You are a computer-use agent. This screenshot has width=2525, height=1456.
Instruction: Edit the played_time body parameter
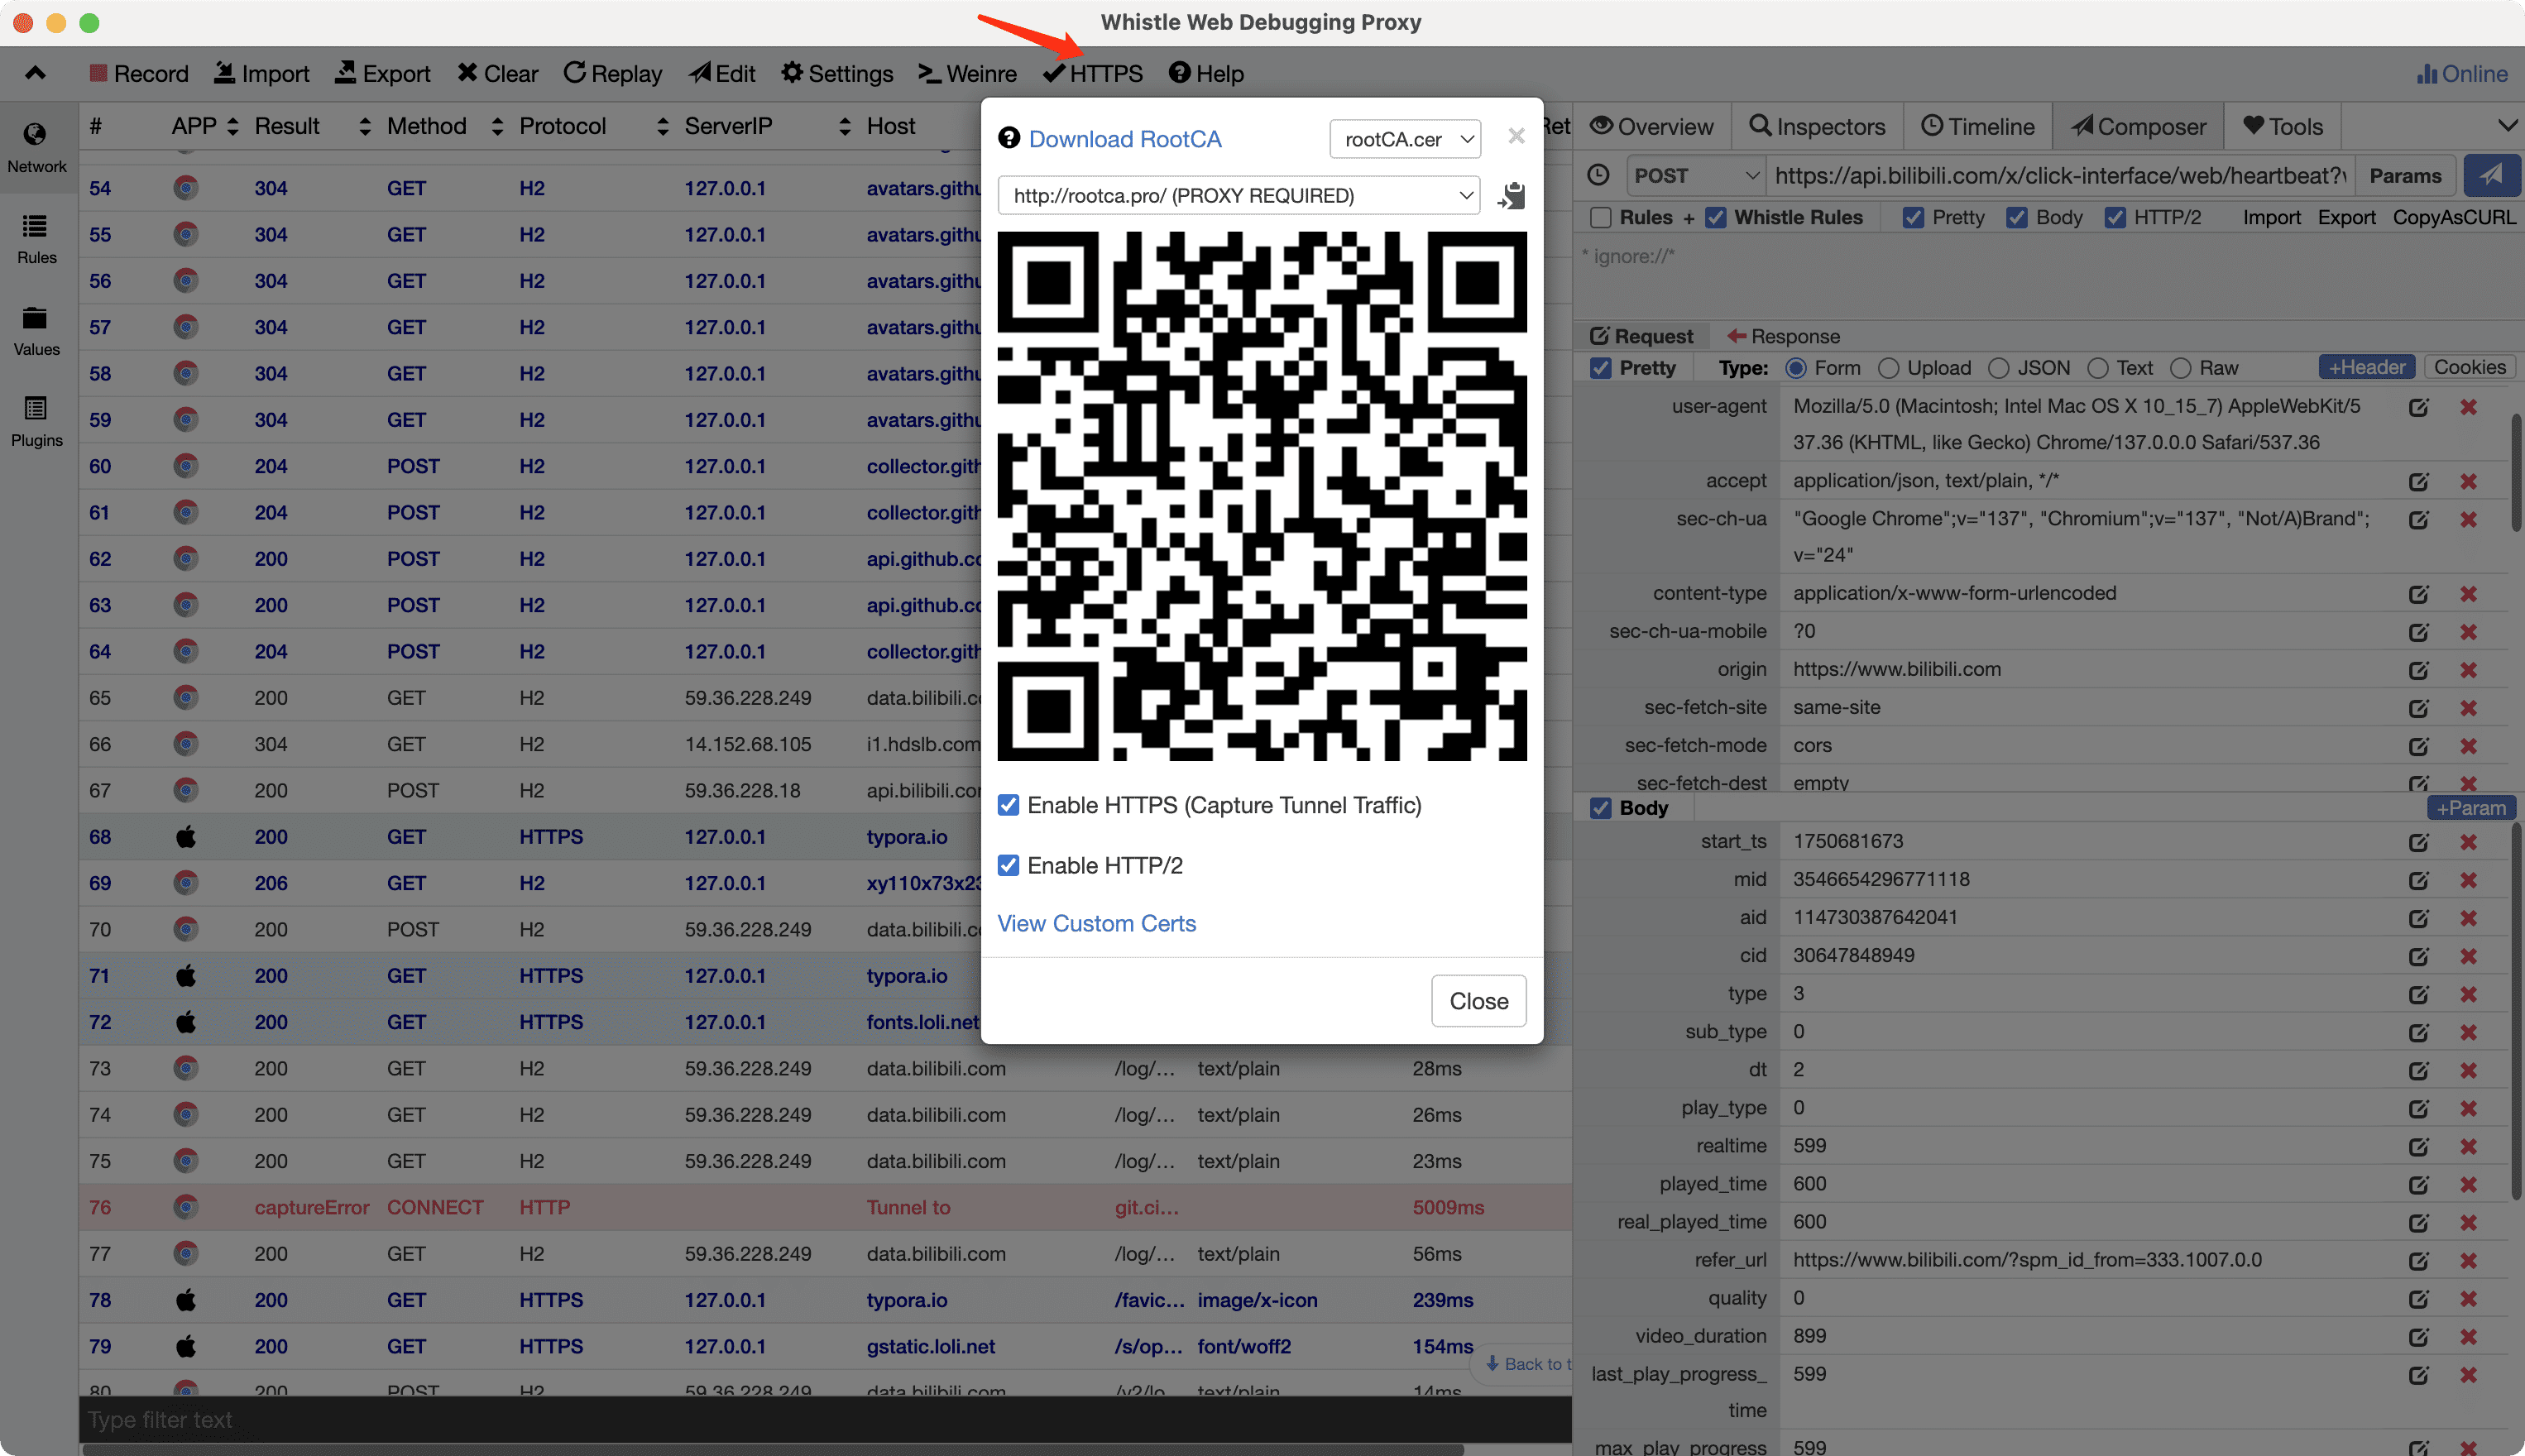(2418, 1184)
